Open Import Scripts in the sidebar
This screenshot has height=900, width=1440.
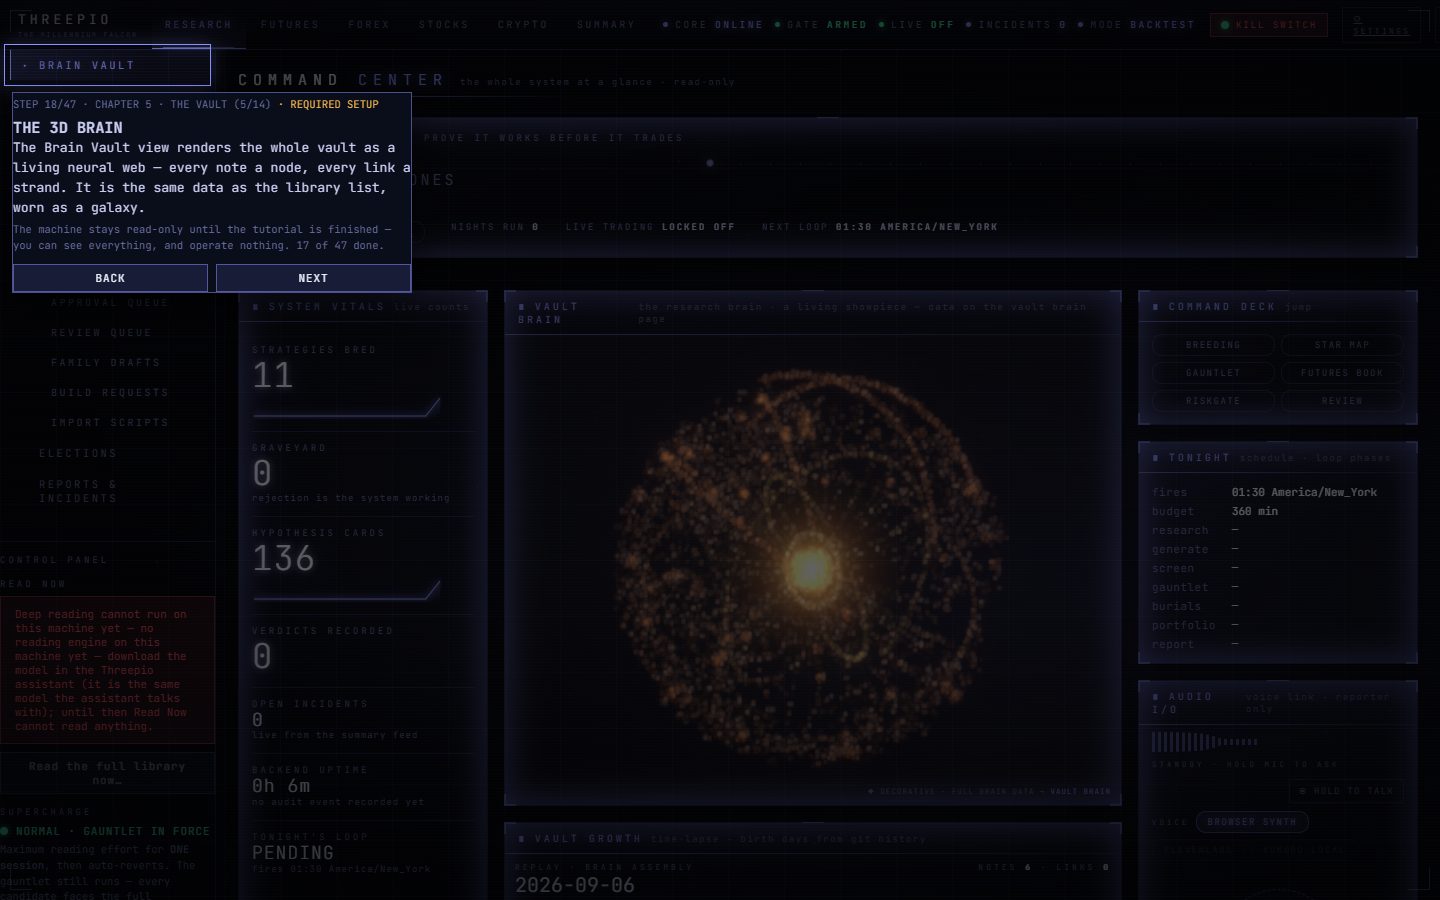point(110,423)
